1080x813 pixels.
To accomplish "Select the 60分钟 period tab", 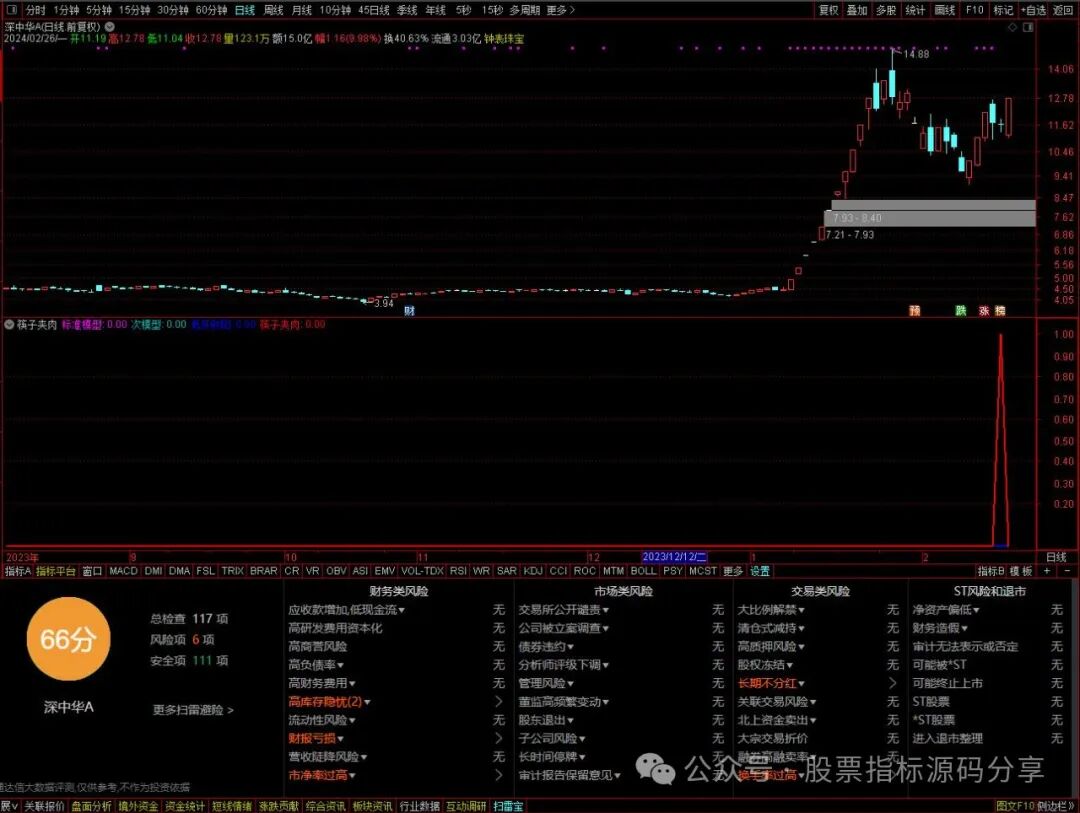I will click(211, 10).
